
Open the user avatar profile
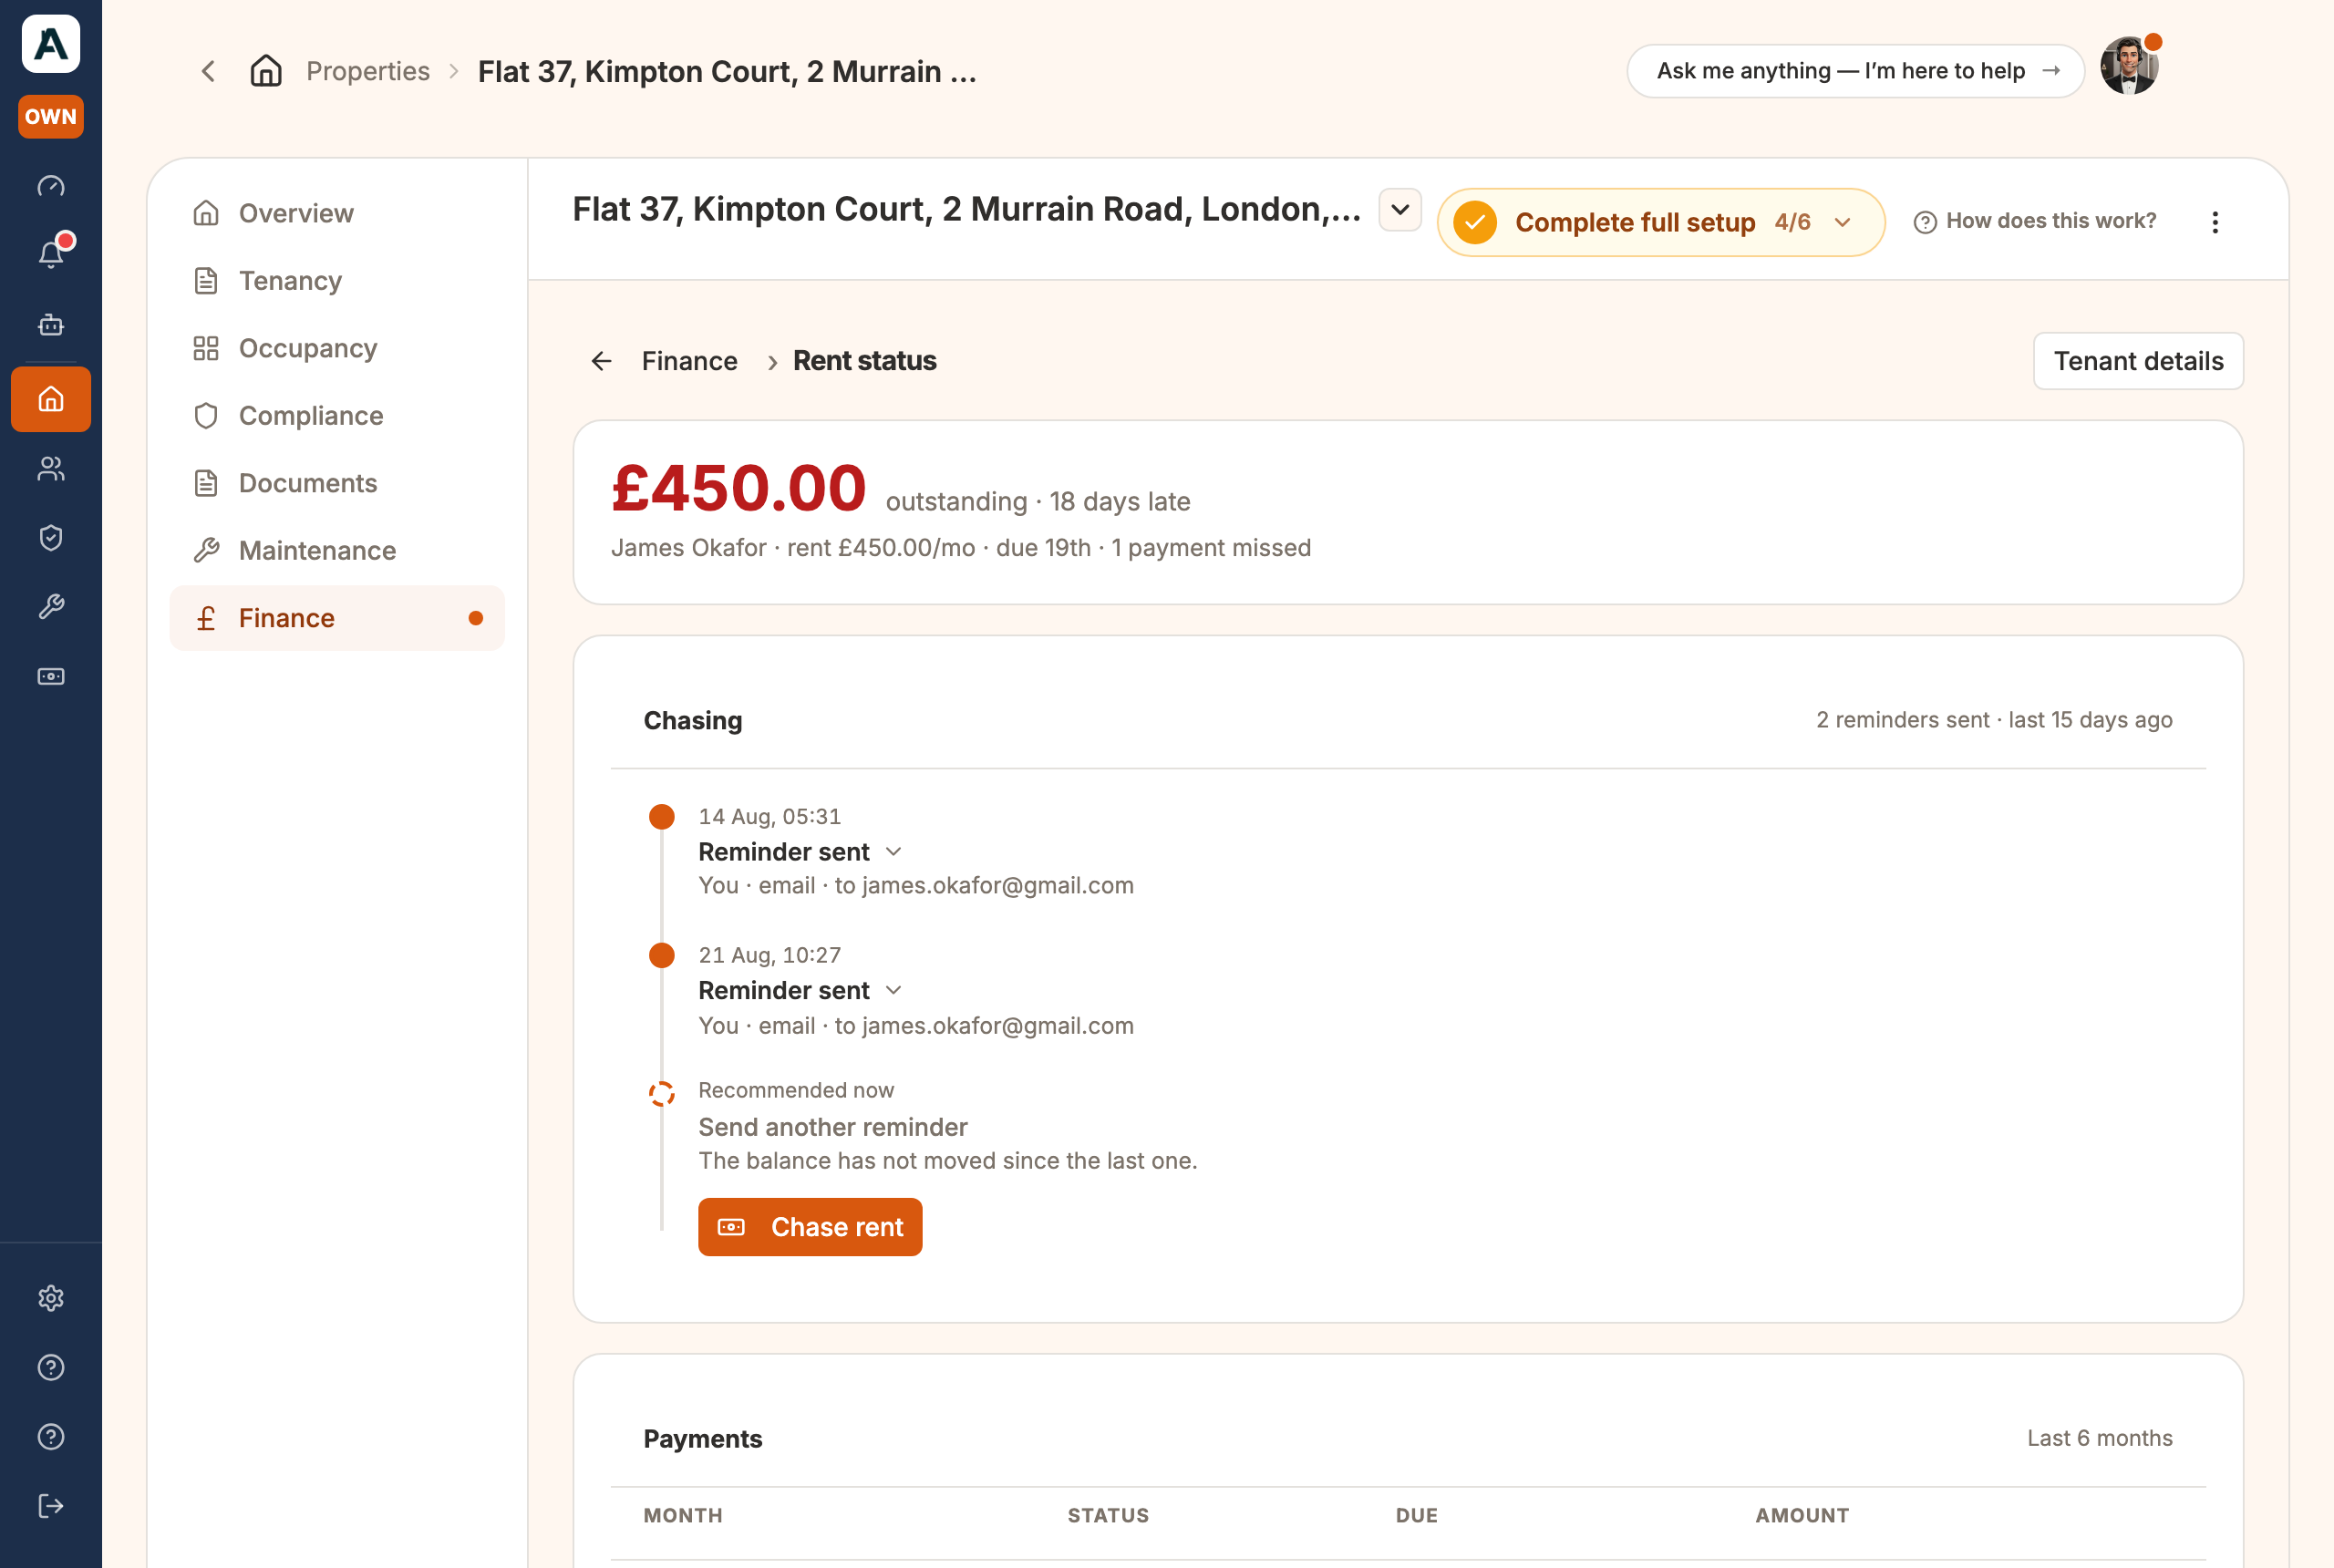point(2129,67)
